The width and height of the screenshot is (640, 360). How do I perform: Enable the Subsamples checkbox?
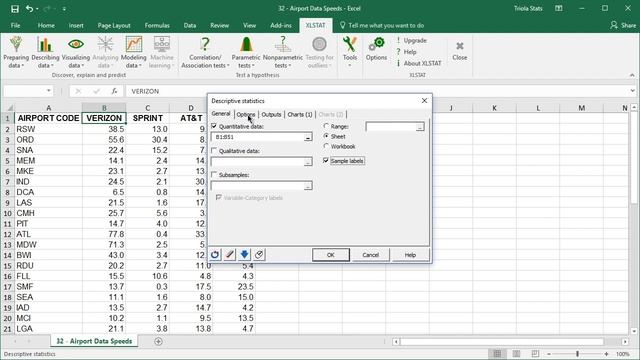point(214,175)
